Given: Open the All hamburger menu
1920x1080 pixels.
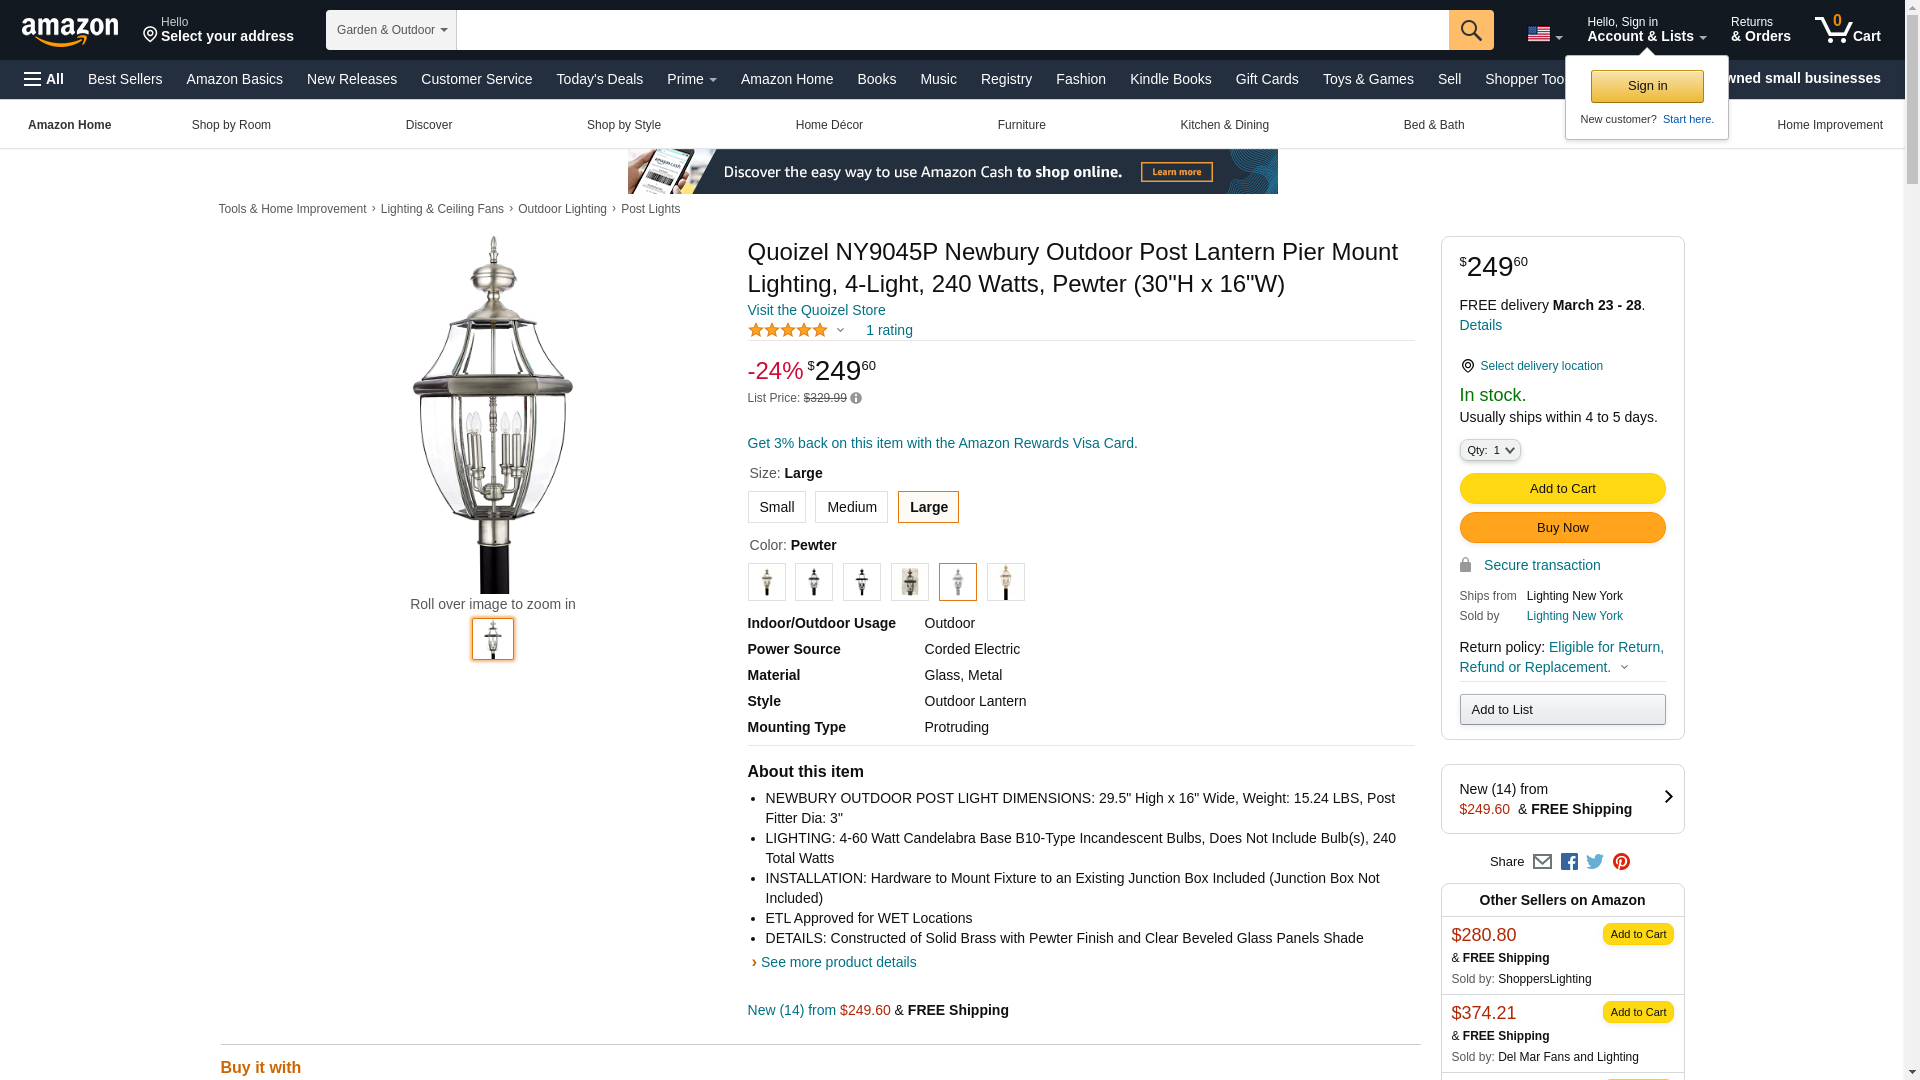Looking at the screenshot, I should [44, 79].
